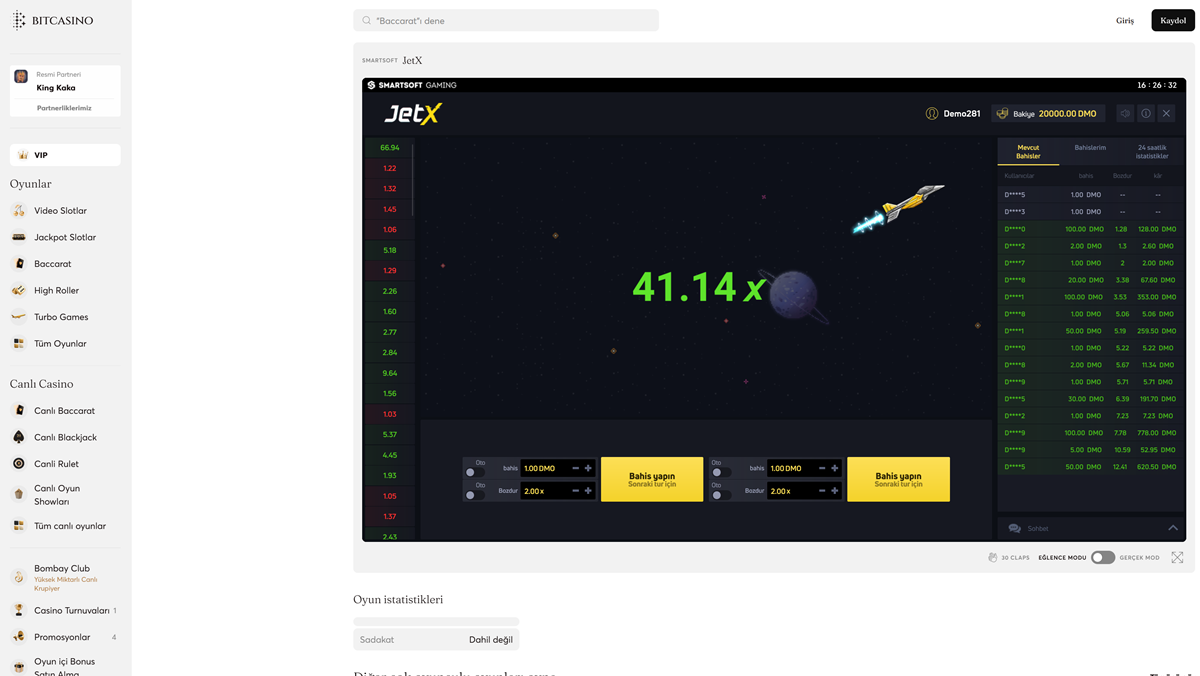Select Baccarat in the Oyunlar list

[52, 264]
